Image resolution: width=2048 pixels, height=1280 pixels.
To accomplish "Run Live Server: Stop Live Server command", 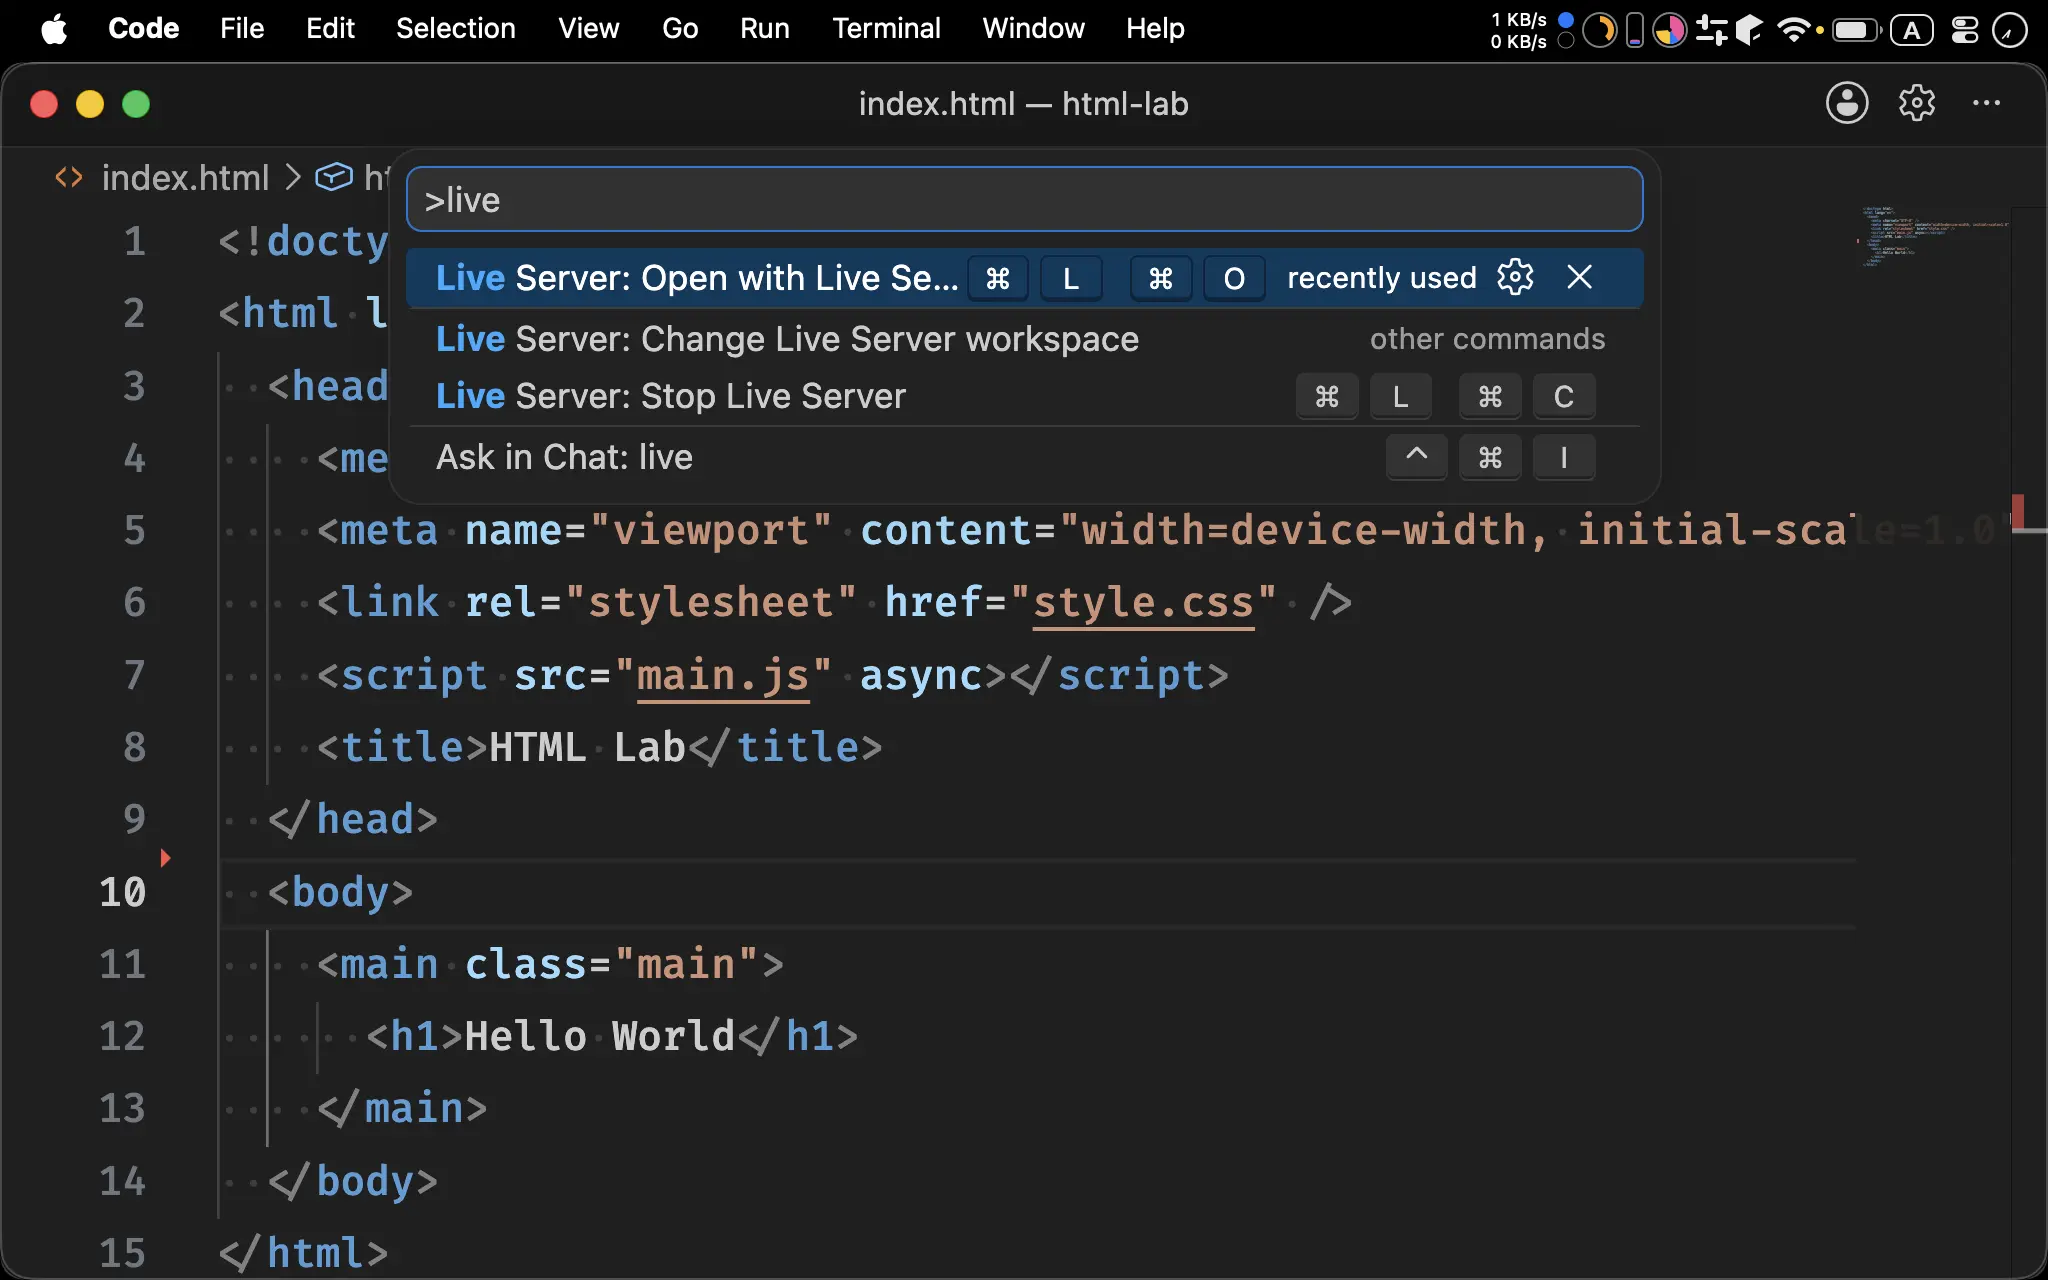I will [x=1024, y=397].
